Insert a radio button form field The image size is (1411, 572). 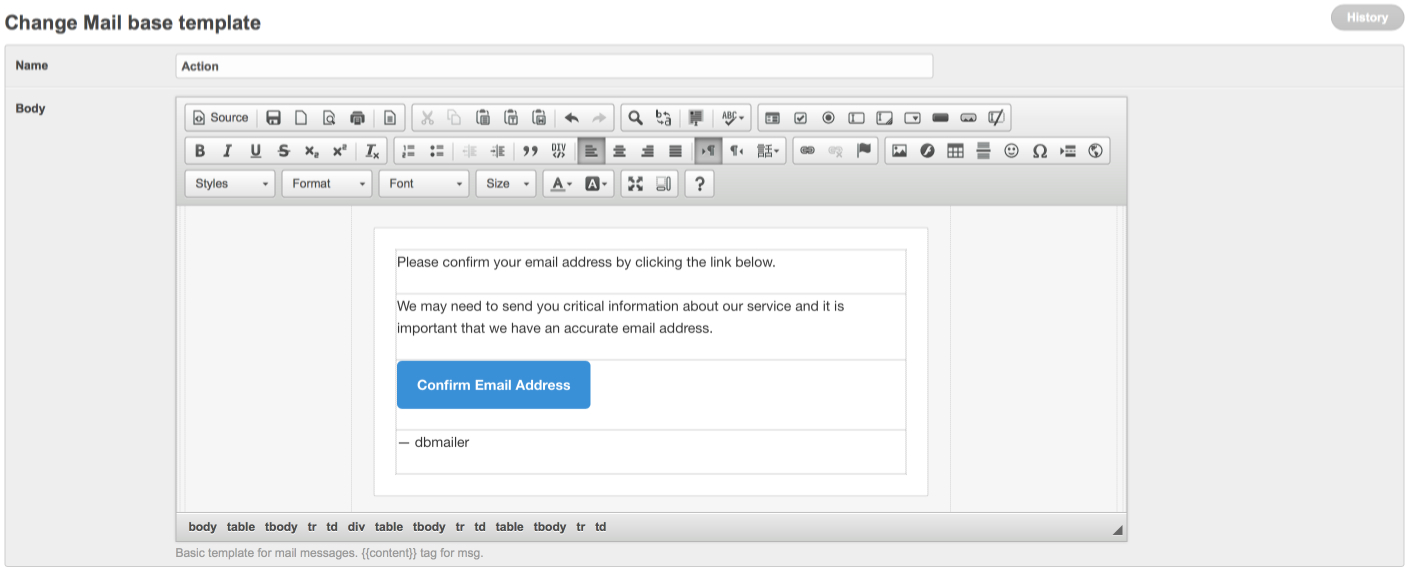(x=828, y=118)
